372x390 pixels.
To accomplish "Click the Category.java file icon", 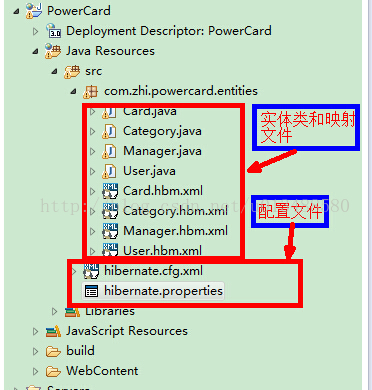I will coord(109,131).
